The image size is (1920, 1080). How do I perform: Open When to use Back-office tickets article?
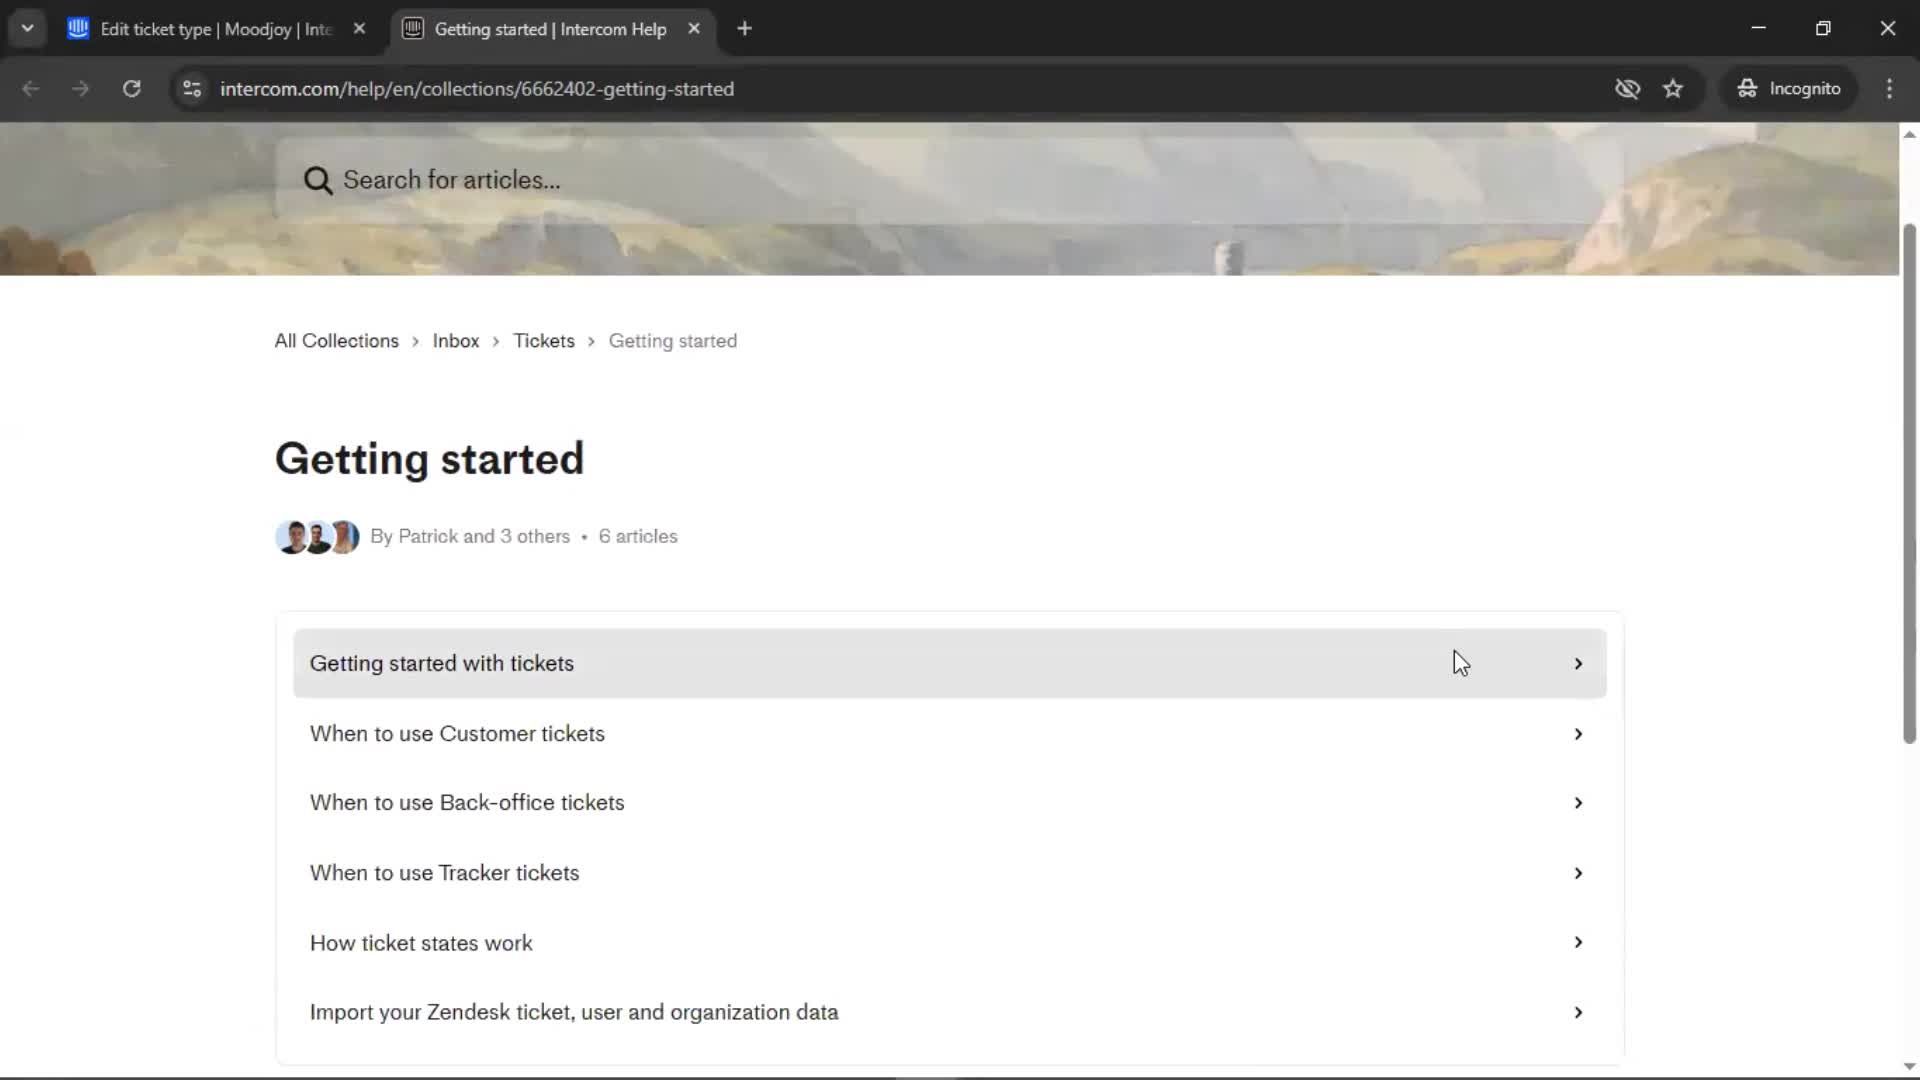(x=949, y=803)
